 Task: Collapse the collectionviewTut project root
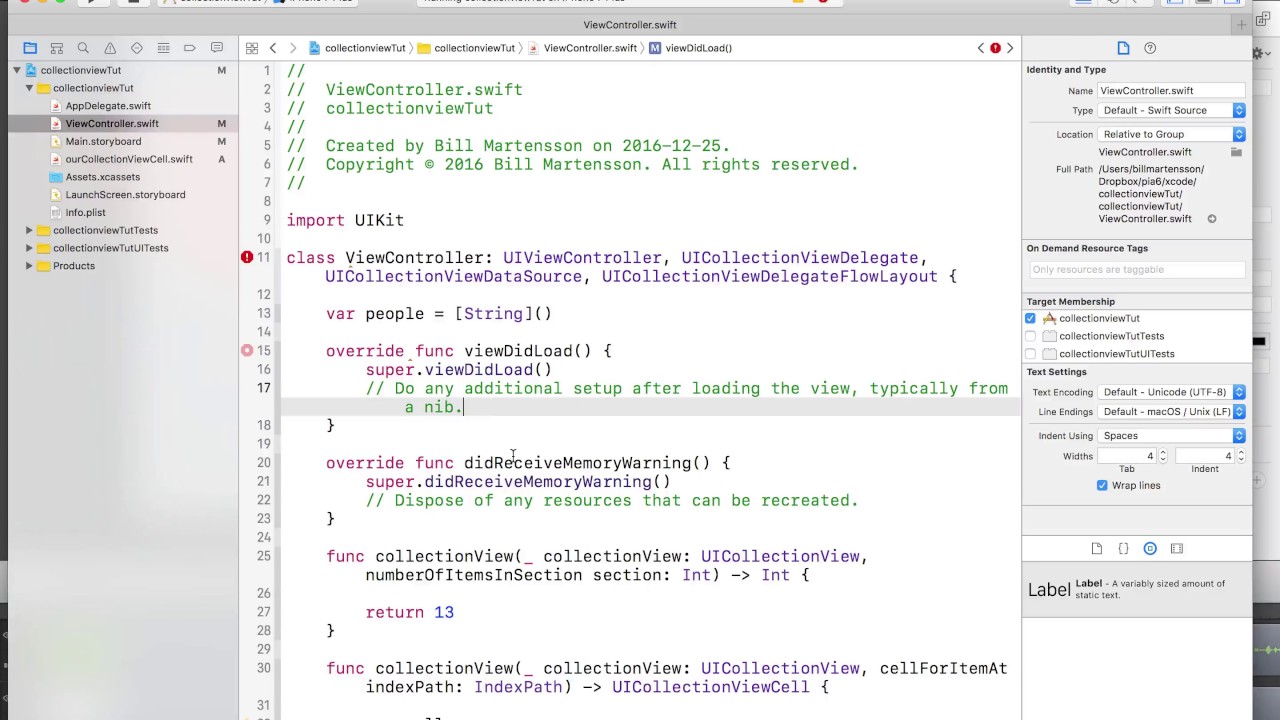[17, 70]
